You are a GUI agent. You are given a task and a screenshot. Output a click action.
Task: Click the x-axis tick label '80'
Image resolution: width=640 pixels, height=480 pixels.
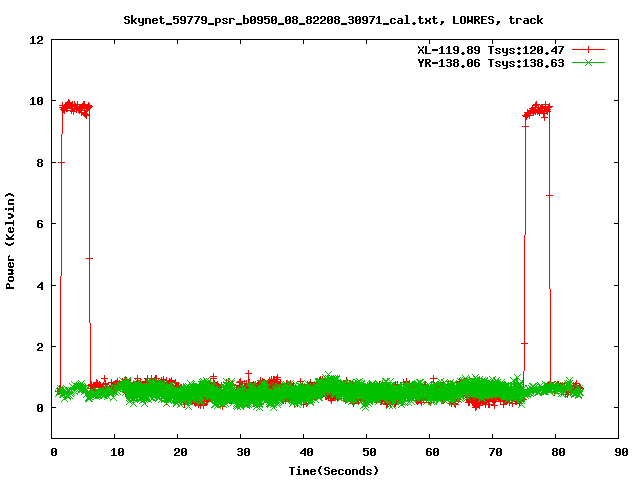(558, 452)
